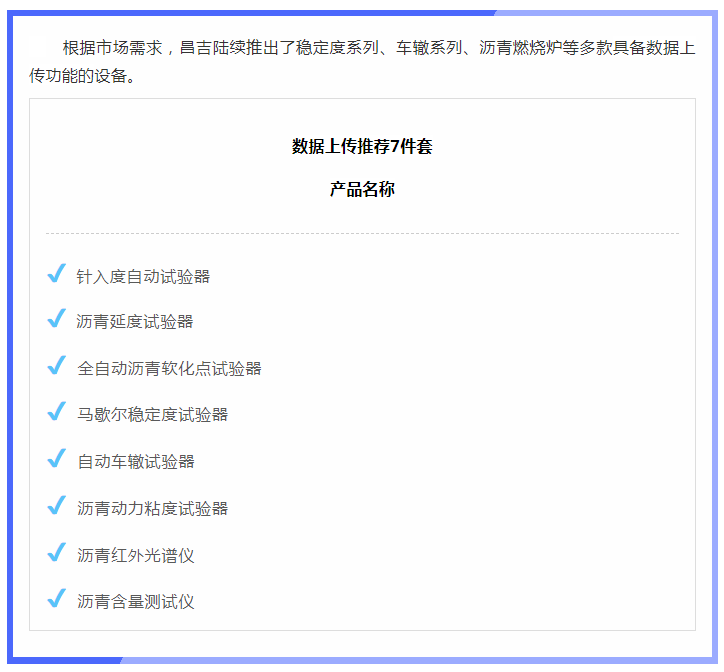
Task: Select the 沥青延度试验器 list item text
Action: click(135, 322)
